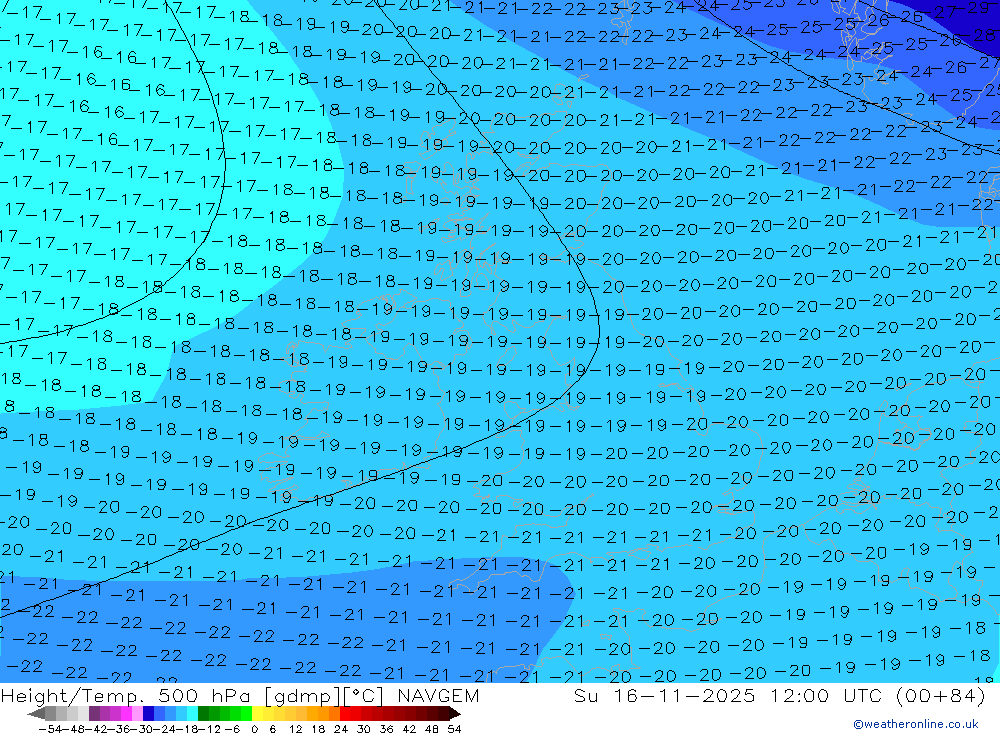Select the dark purple swatch above -42

coord(94,713)
